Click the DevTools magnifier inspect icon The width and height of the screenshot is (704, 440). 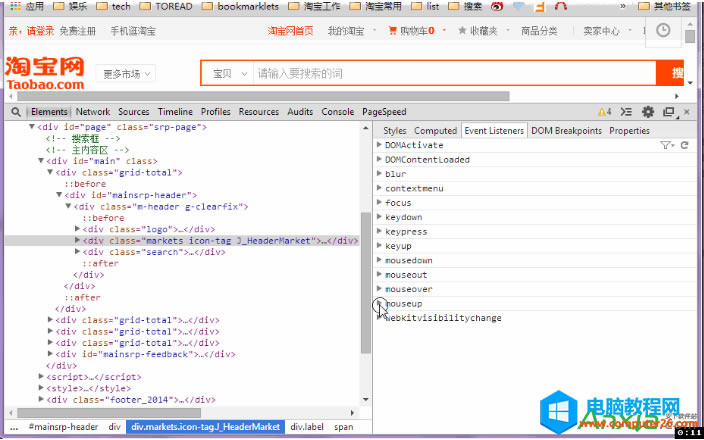16,112
